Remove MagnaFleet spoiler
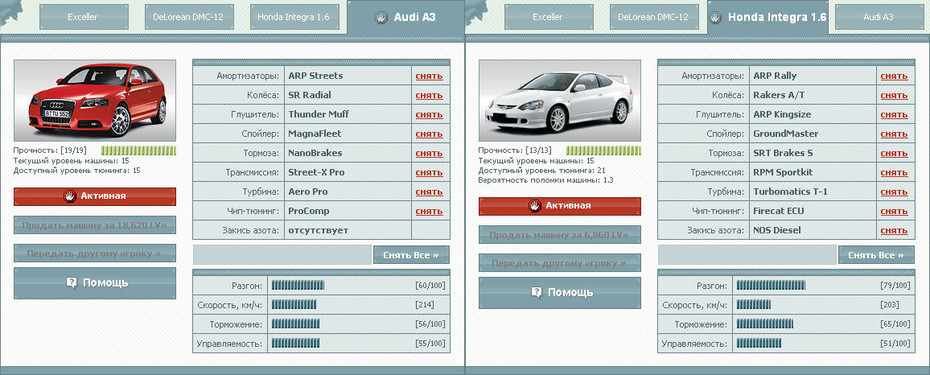The height and width of the screenshot is (375, 930). point(429,134)
